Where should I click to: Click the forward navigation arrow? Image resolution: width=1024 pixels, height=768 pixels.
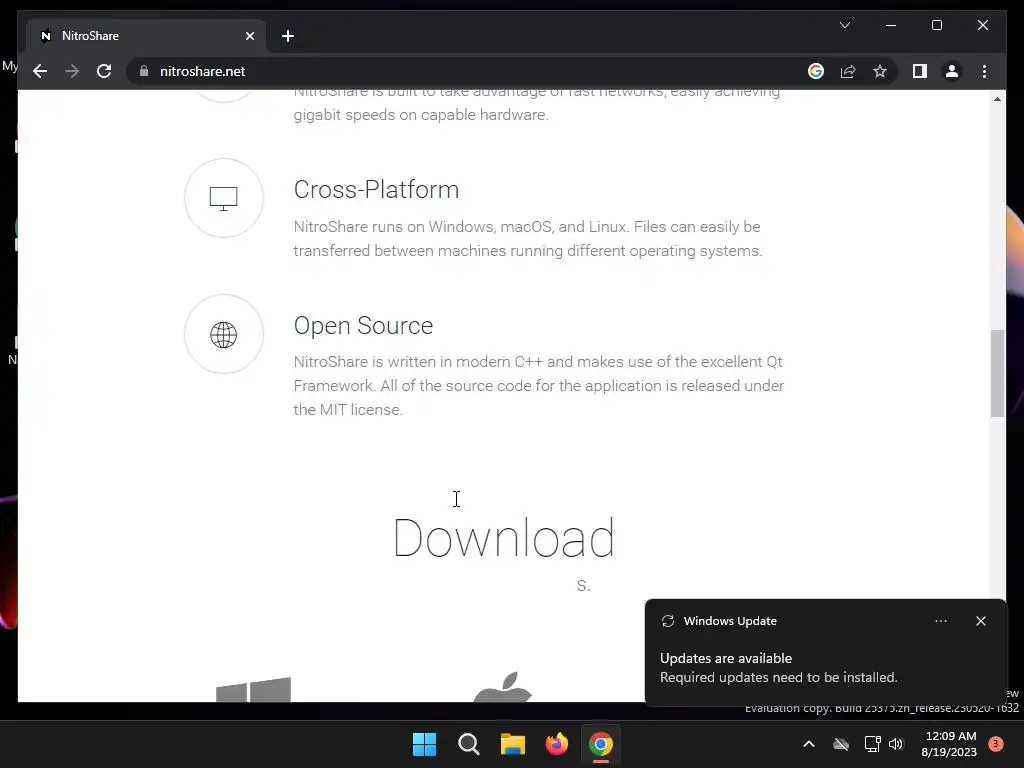[x=72, y=71]
